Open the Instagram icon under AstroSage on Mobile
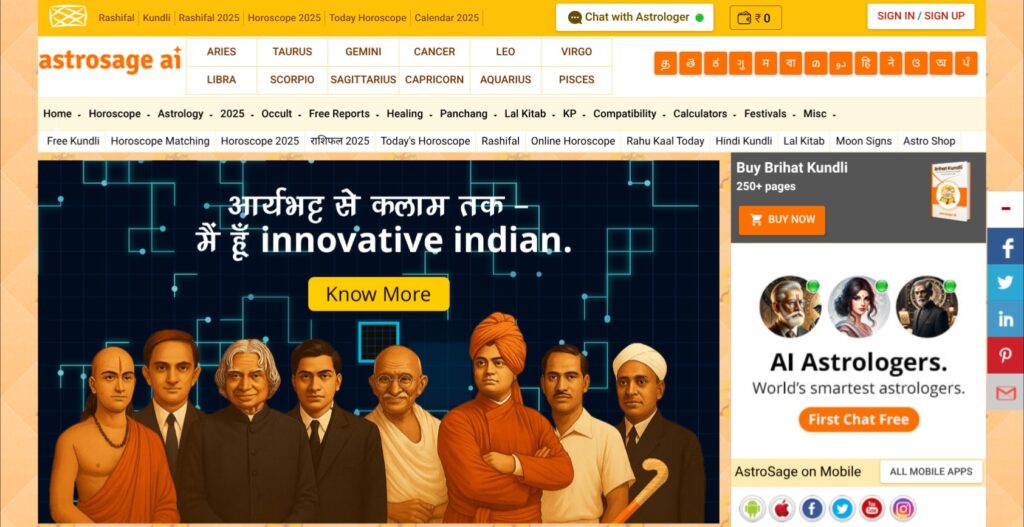Image resolution: width=1024 pixels, height=527 pixels. (903, 508)
